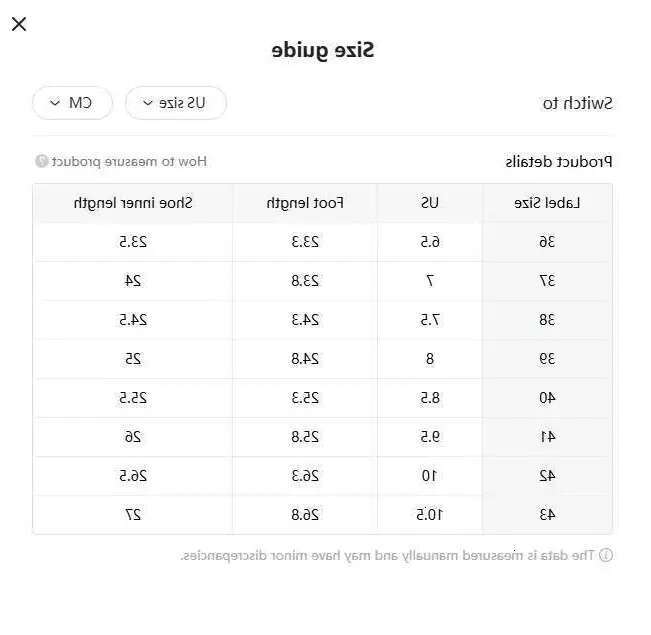Click the Size guide title
This screenshot has width=651, height=635.
click(x=323, y=50)
